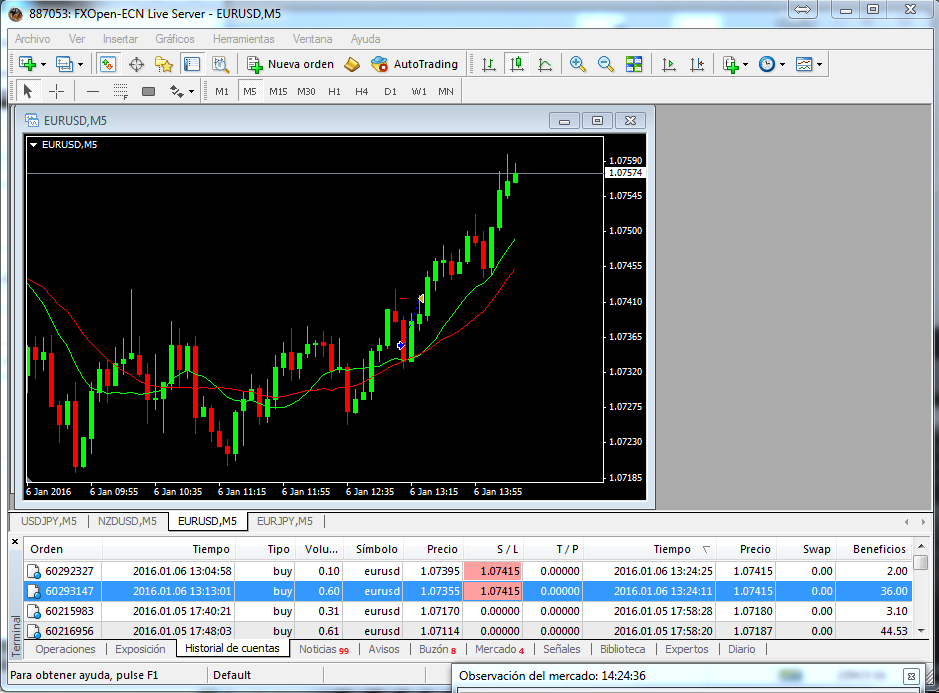Expand the Arrows tool dropdown

(x=192, y=92)
